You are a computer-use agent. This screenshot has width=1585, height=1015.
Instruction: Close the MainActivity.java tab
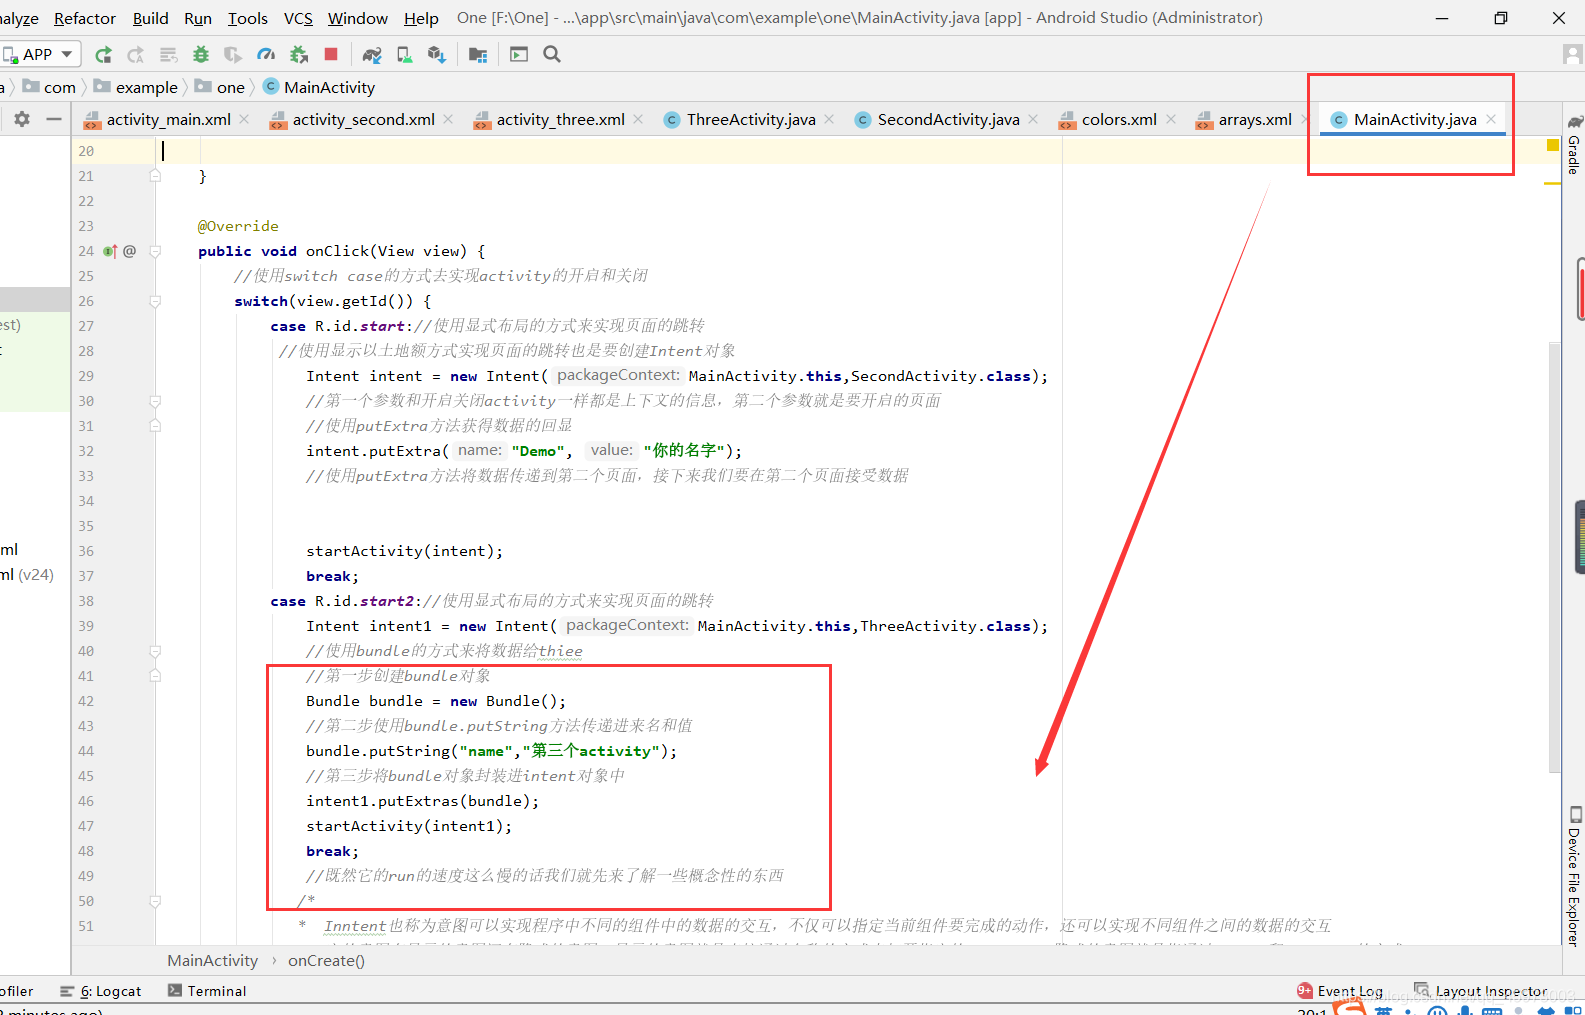click(1491, 119)
